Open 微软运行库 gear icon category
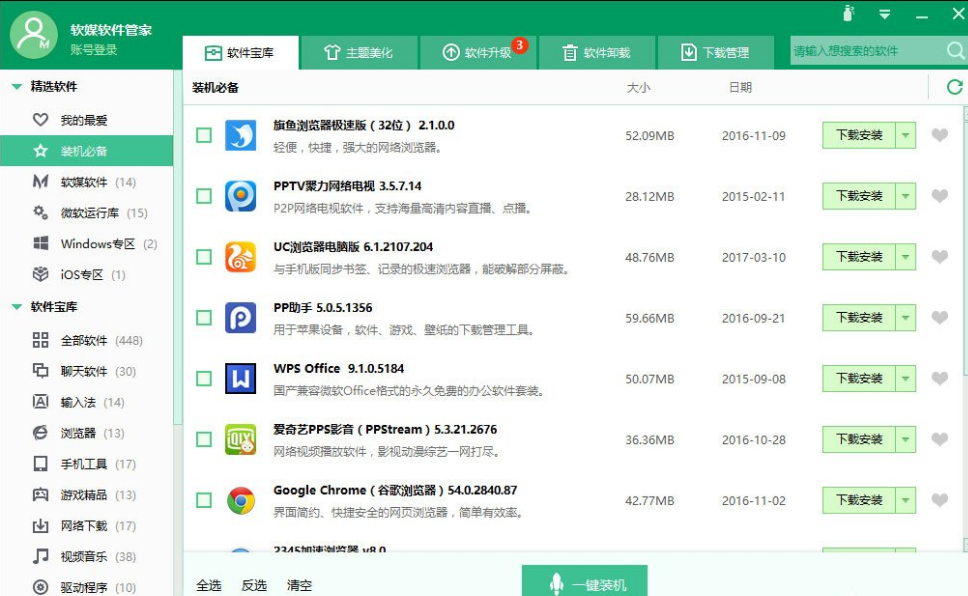 pyautogui.click(x=41, y=212)
